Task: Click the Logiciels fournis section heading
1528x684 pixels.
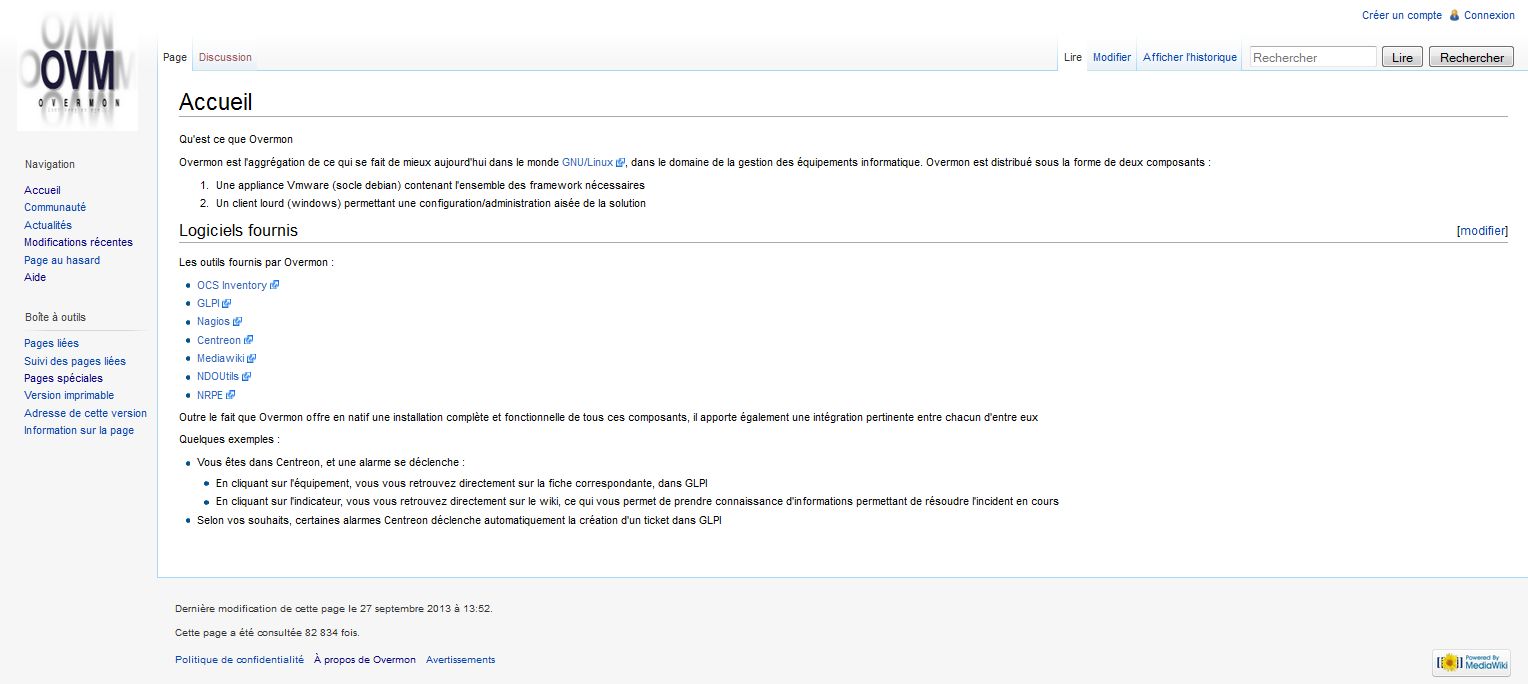Action: coord(238,231)
